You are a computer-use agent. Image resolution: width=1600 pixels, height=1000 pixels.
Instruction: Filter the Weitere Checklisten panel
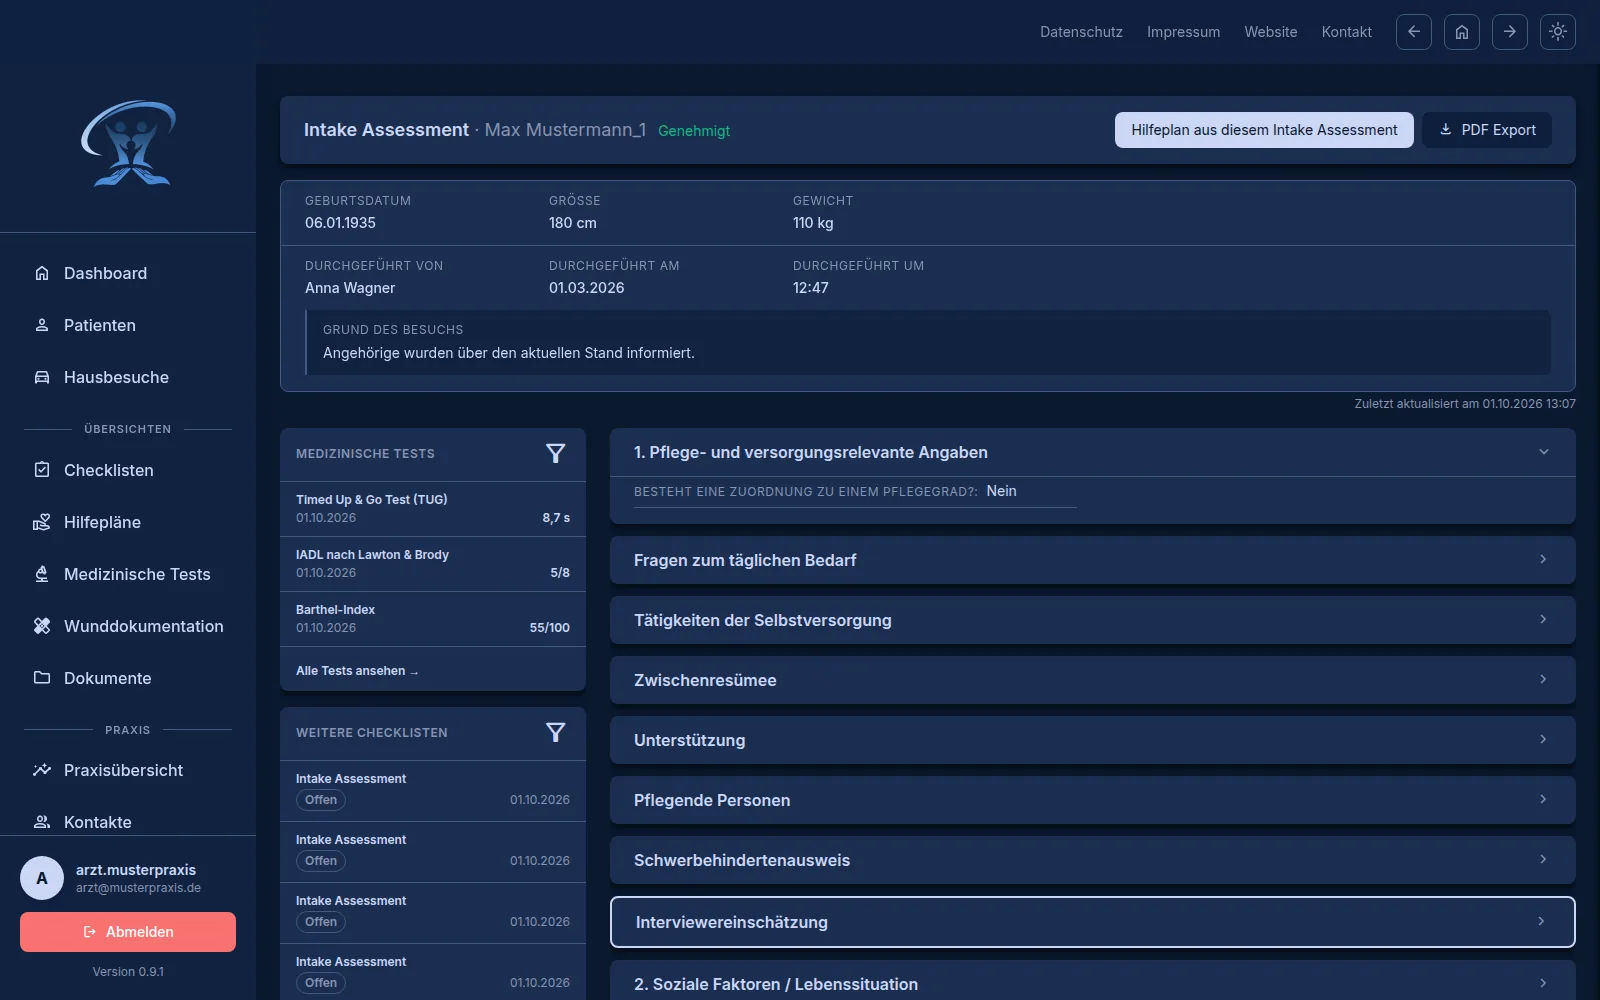(x=556, y=733)
